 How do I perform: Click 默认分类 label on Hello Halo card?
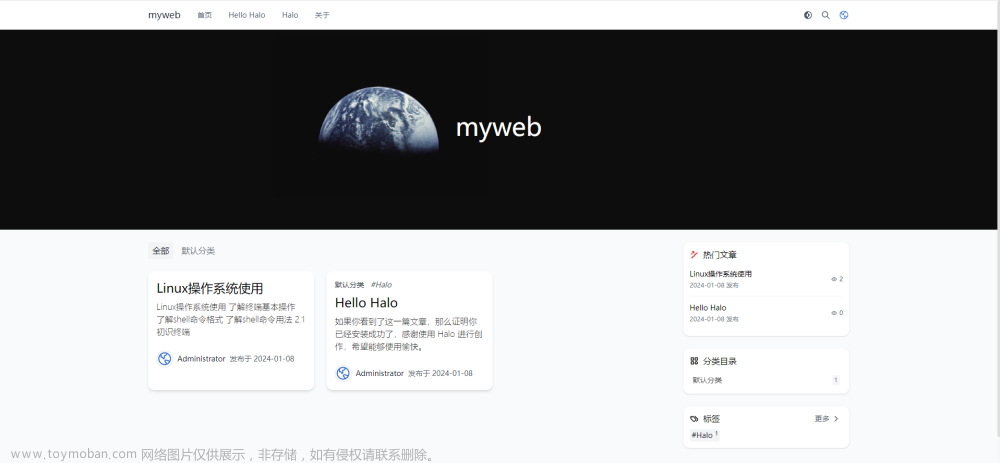(x=349, y=285)
